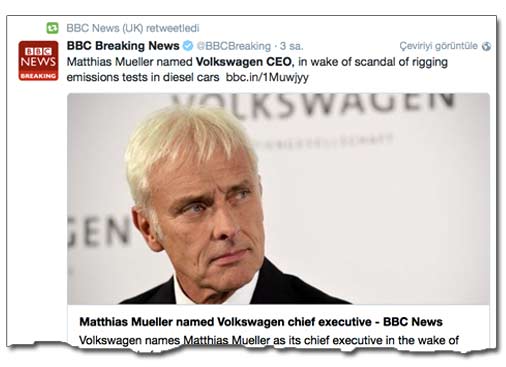Click the BBC blocks logo in avatar
Screen dimensions: 506x367
click(x=38, y=51)
